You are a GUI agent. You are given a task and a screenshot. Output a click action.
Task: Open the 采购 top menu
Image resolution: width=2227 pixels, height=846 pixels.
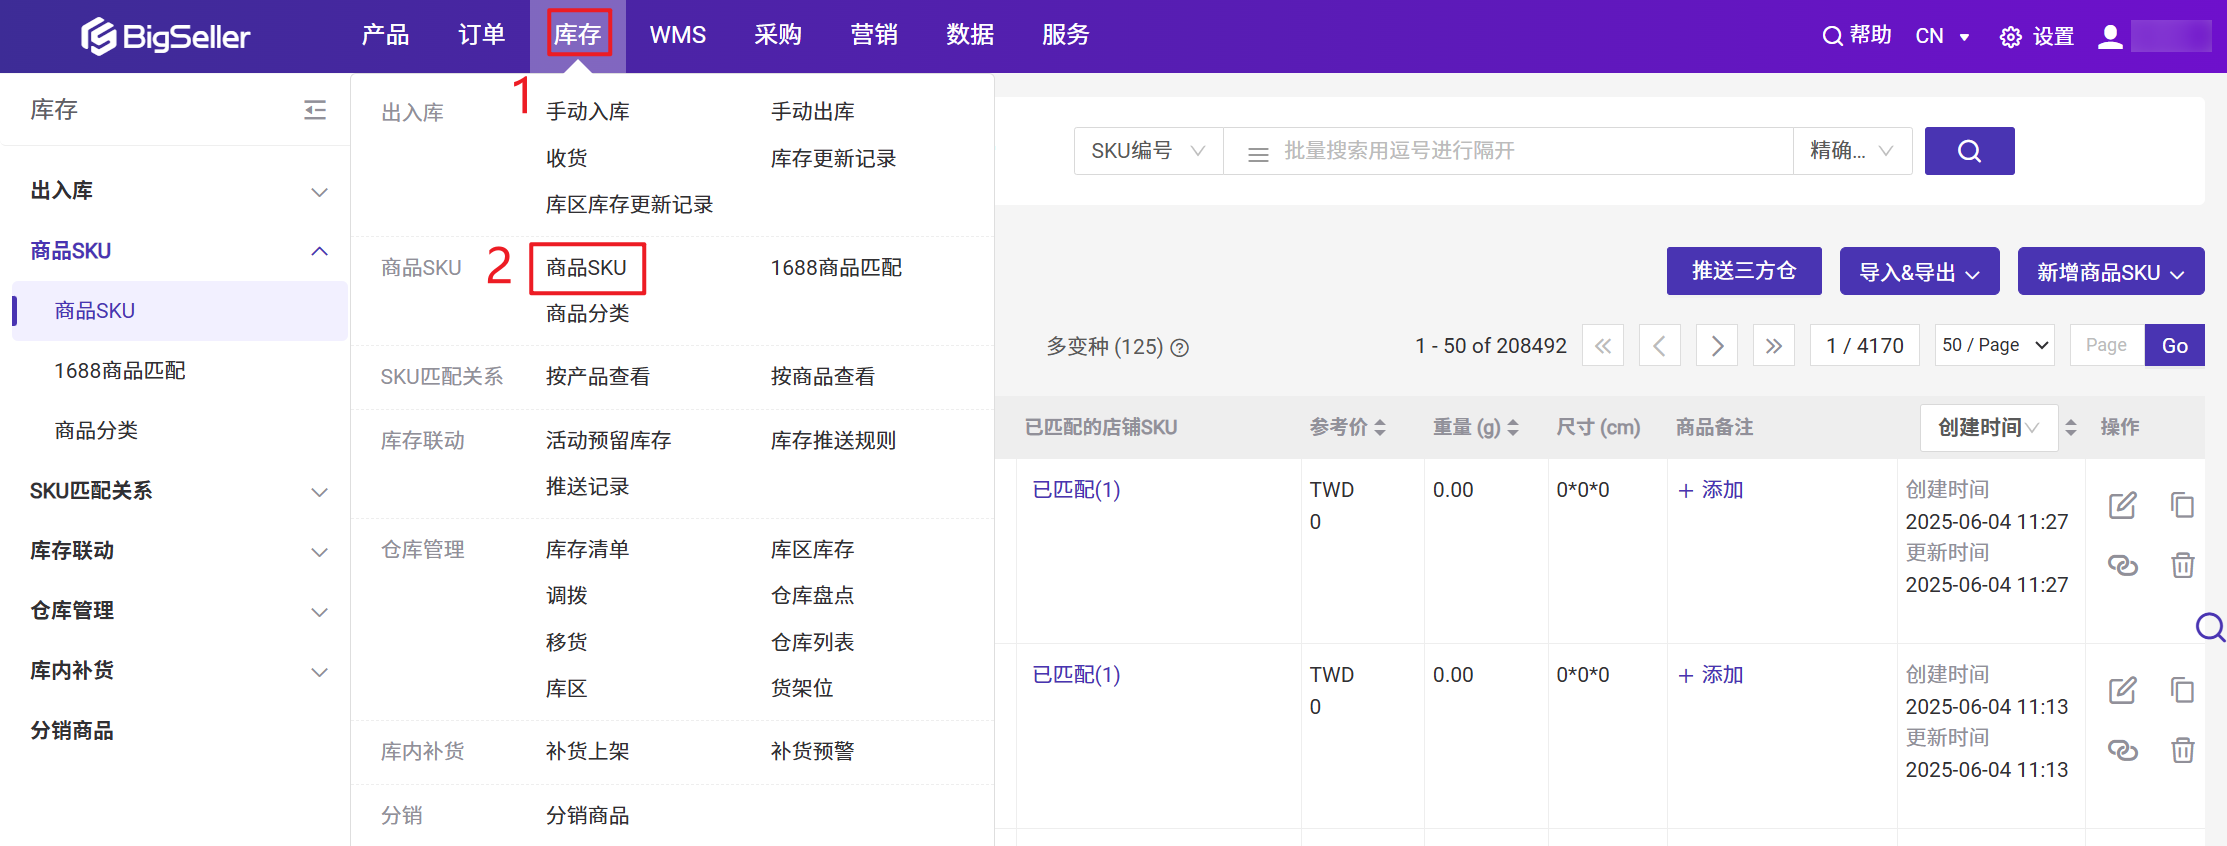[778, 35]
